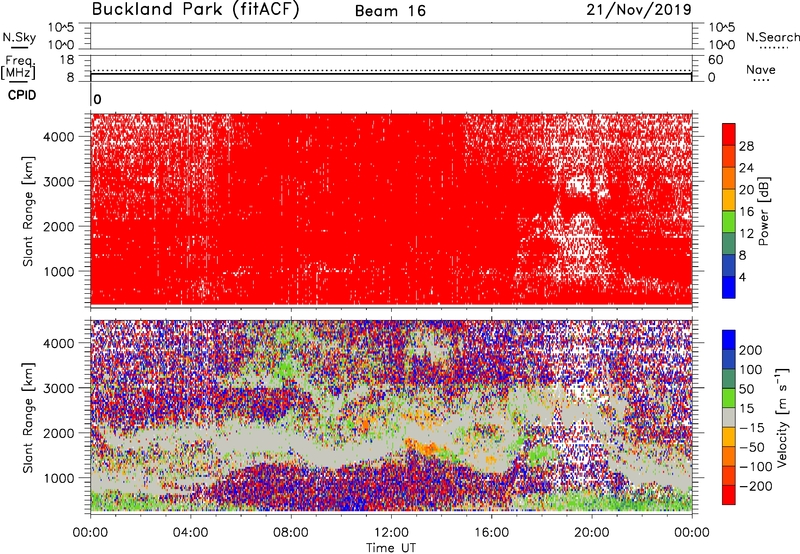
Task: Click the '-100' value on velocity colorbar
Action: tap(756, 467)
